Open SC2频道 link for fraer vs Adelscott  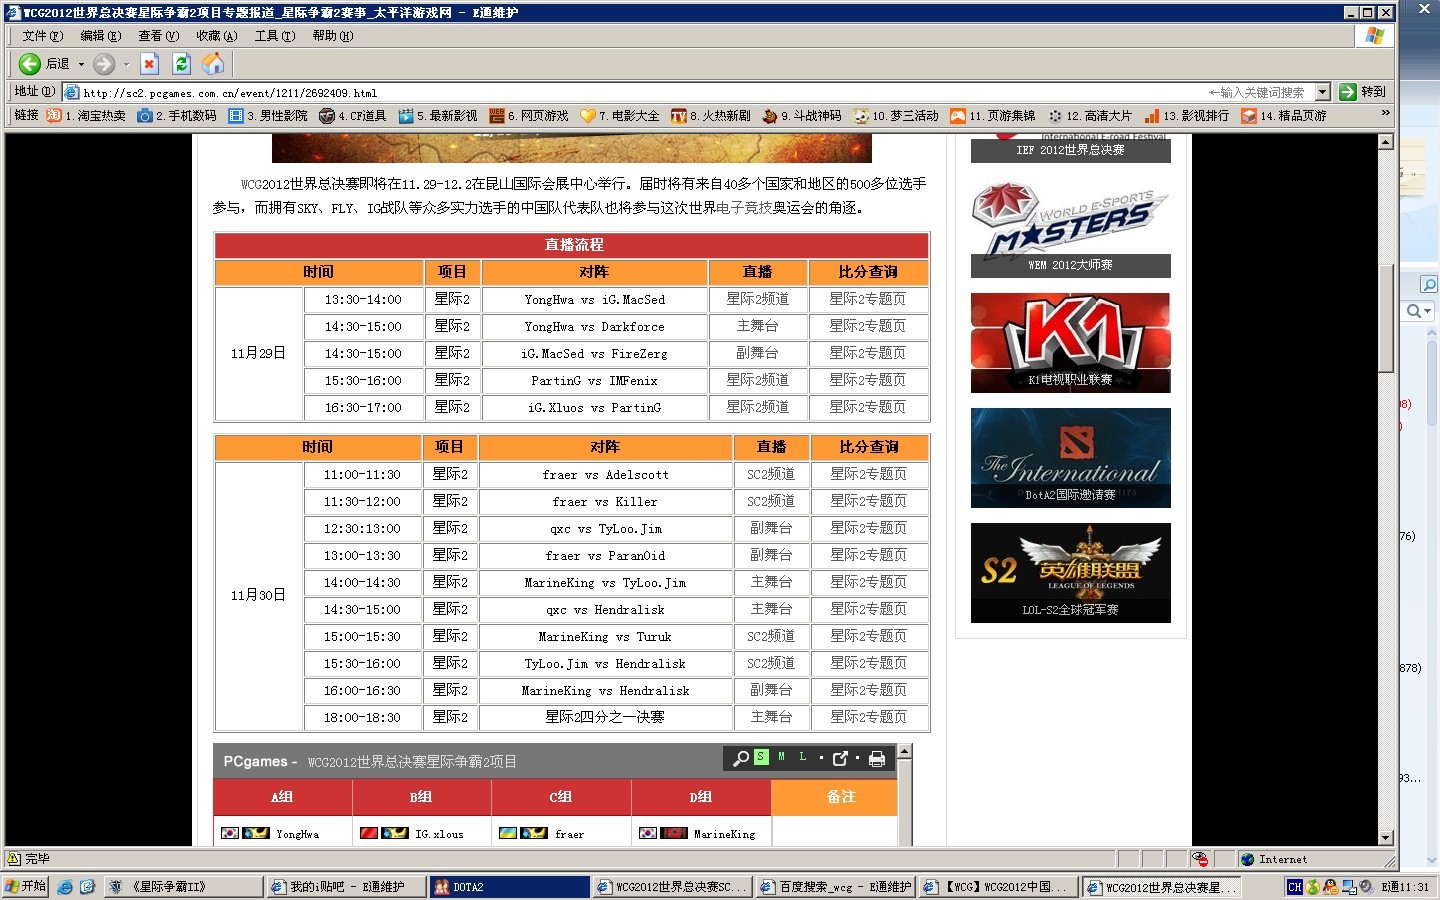click(771, 474)
